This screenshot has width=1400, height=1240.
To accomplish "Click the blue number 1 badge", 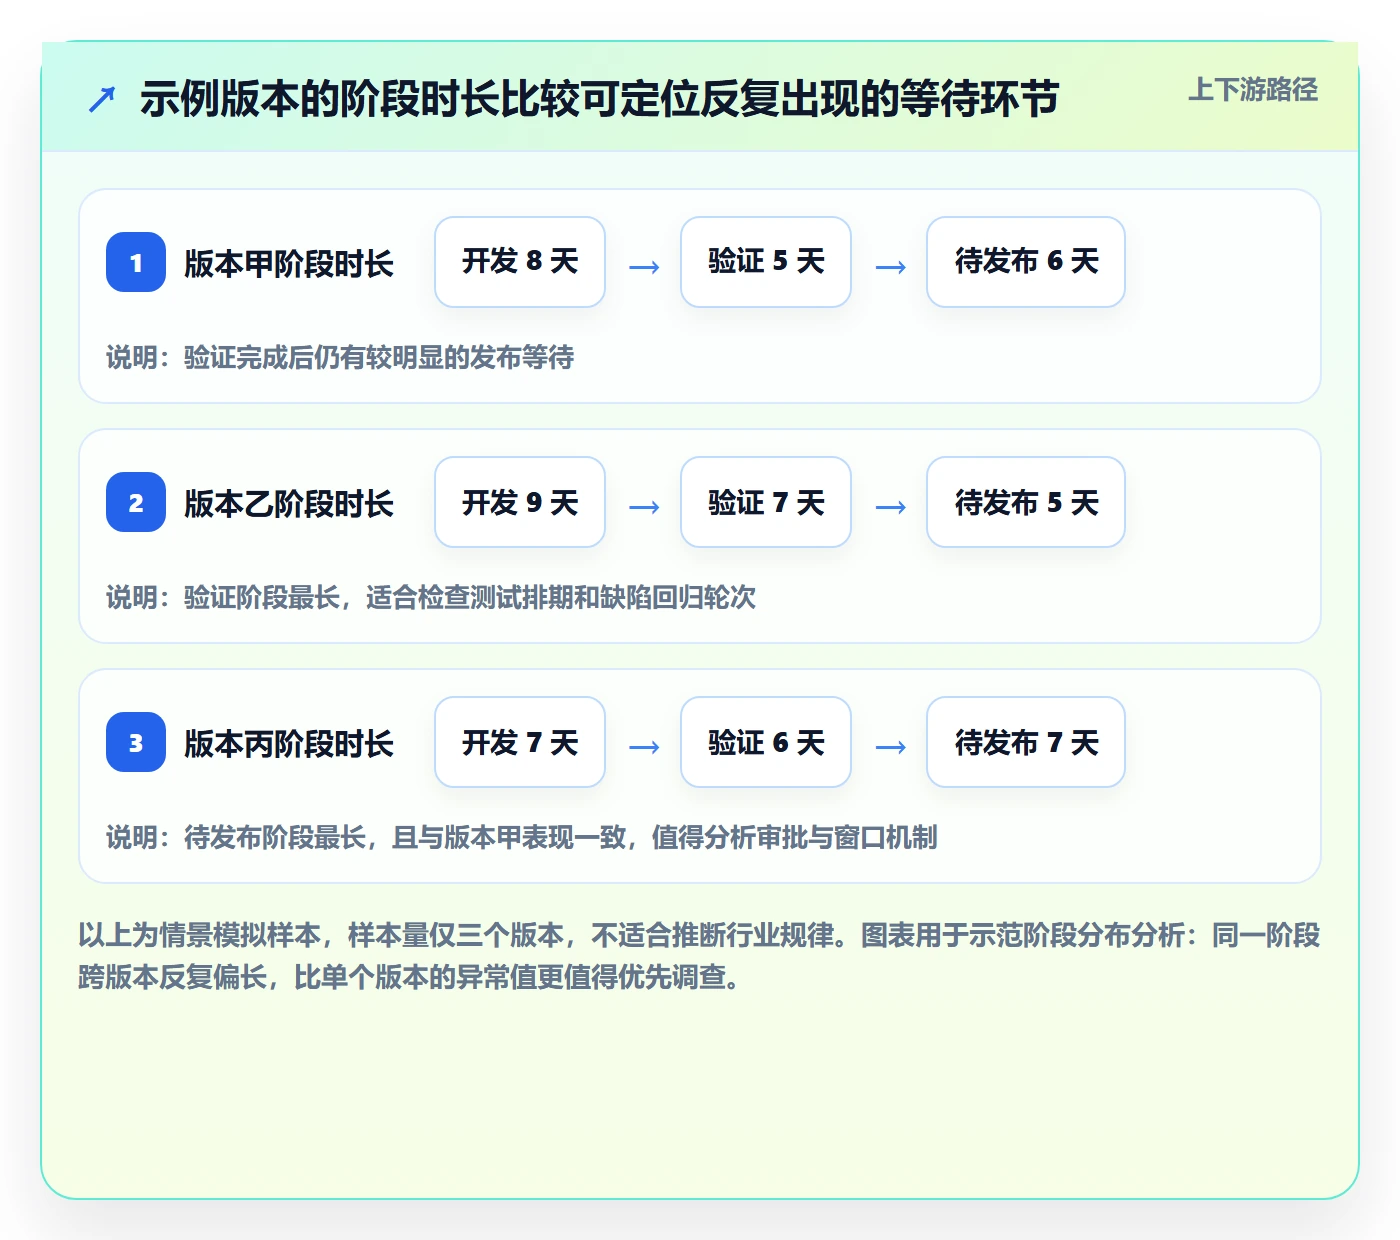I will pyautogui.click(x=136, y=262).
